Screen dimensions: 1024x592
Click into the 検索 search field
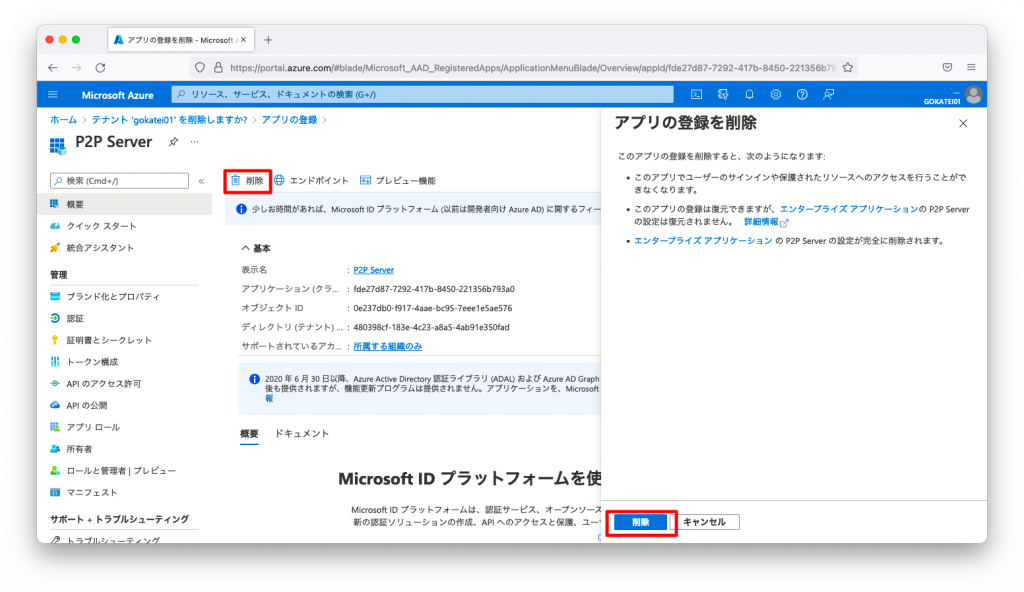(x=120, y=181)
